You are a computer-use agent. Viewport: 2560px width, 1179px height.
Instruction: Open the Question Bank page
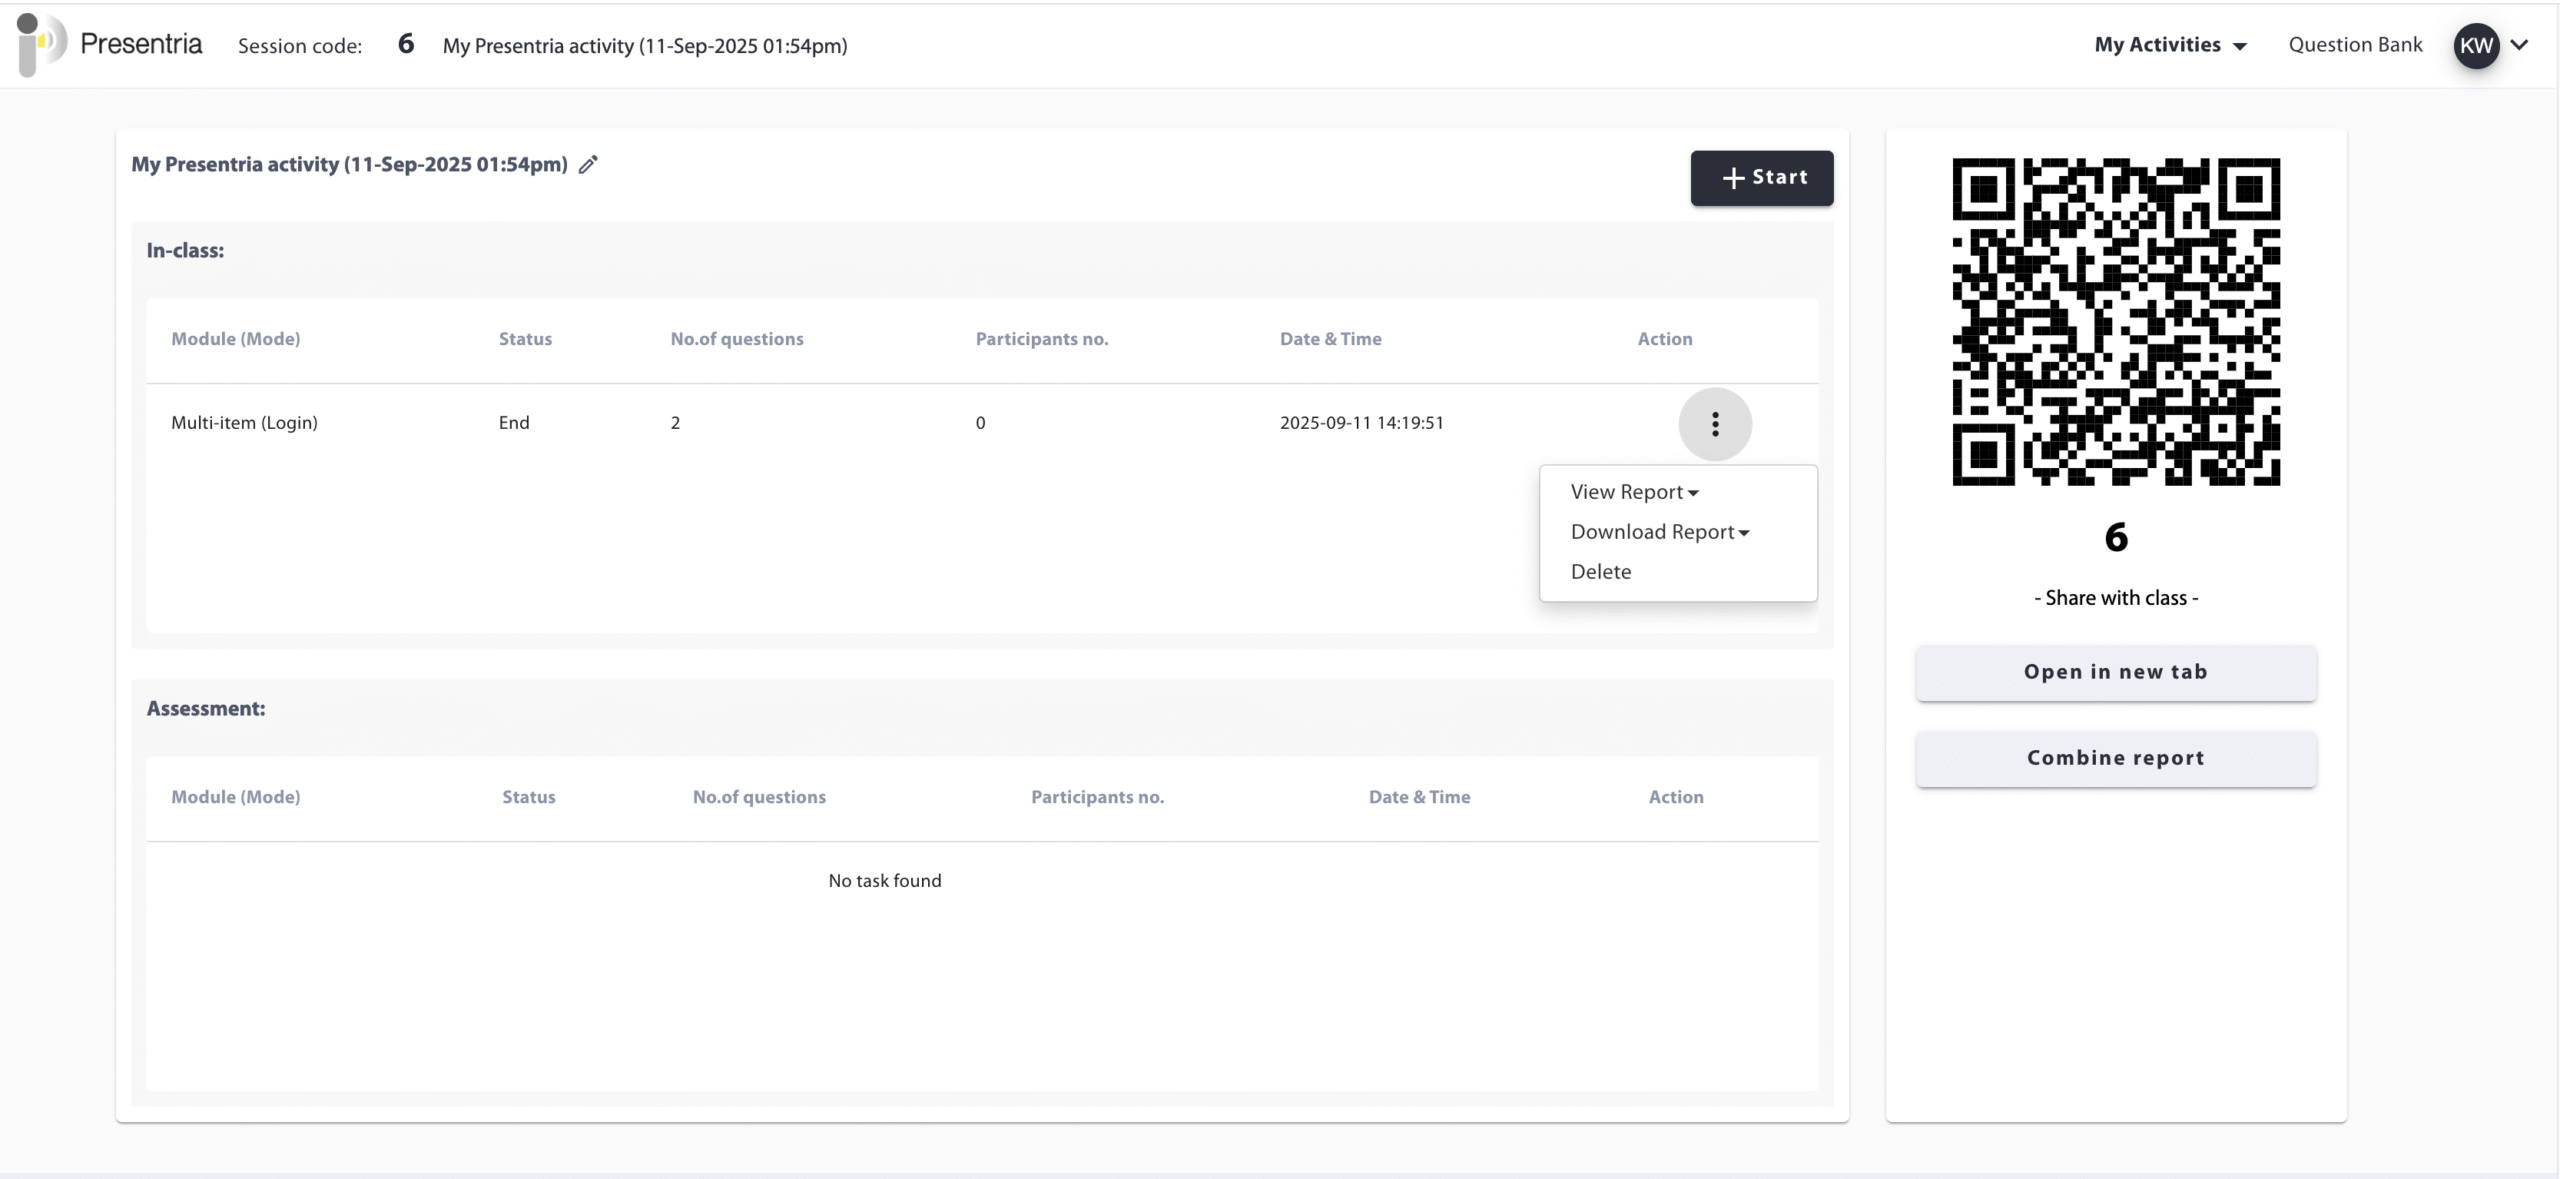click(2355, 45)
